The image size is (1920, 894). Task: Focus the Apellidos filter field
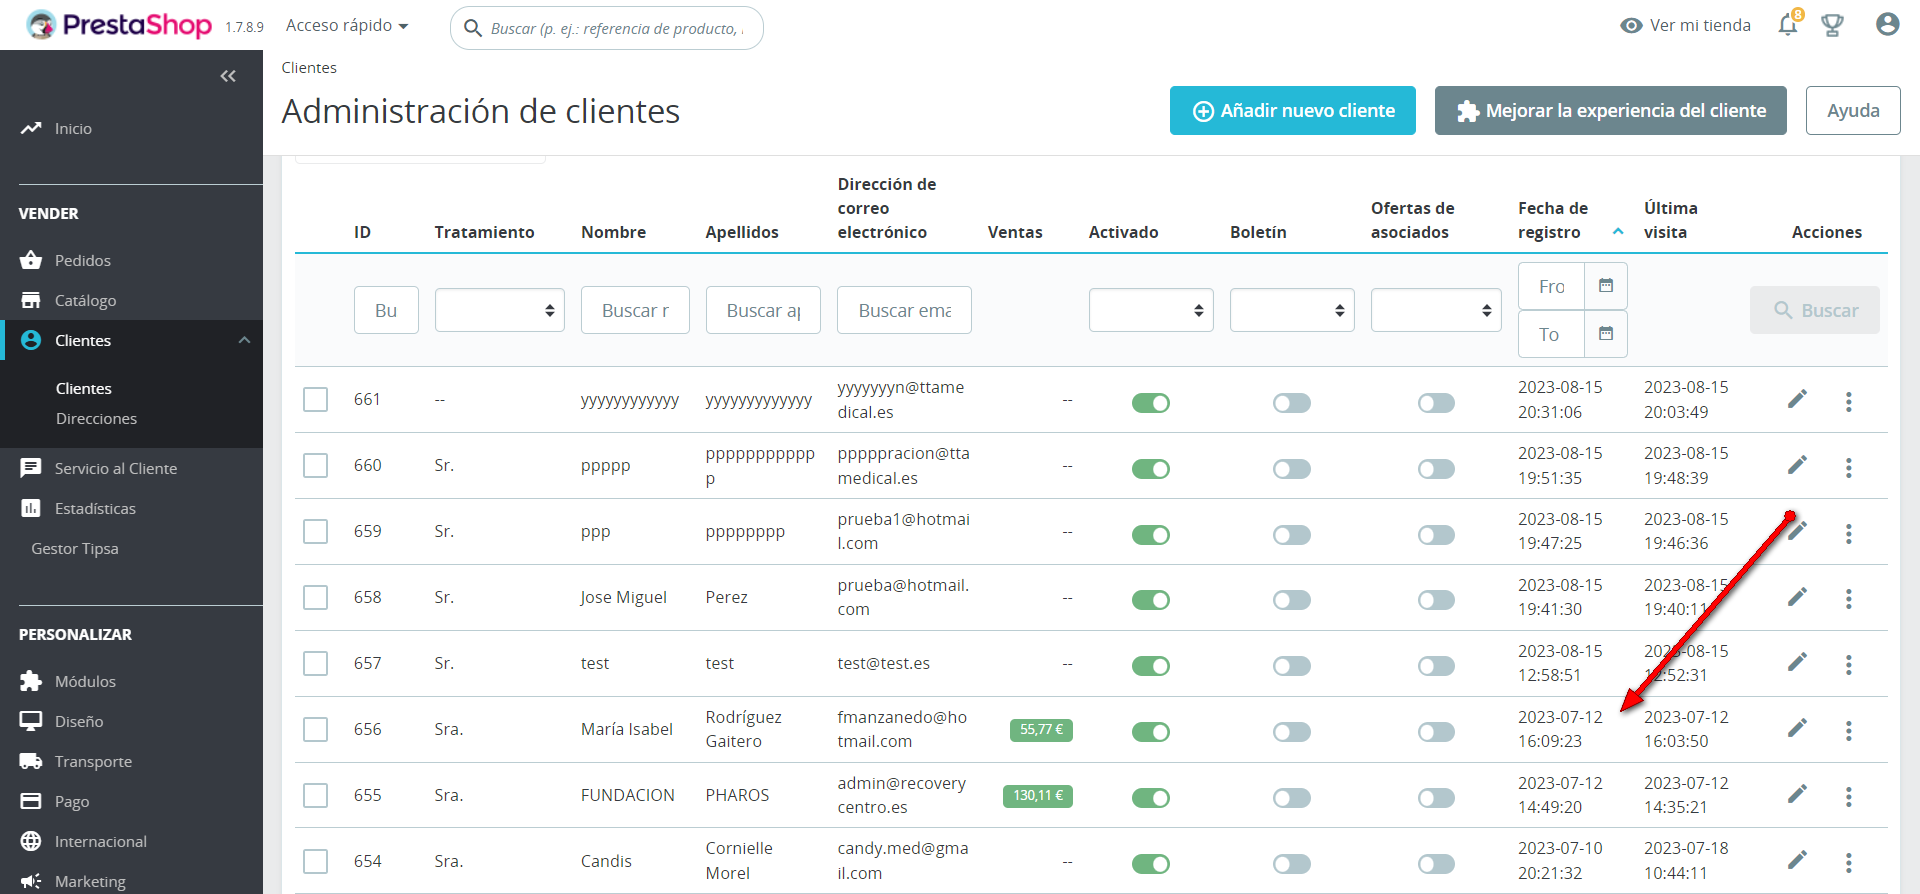[763, 310]
